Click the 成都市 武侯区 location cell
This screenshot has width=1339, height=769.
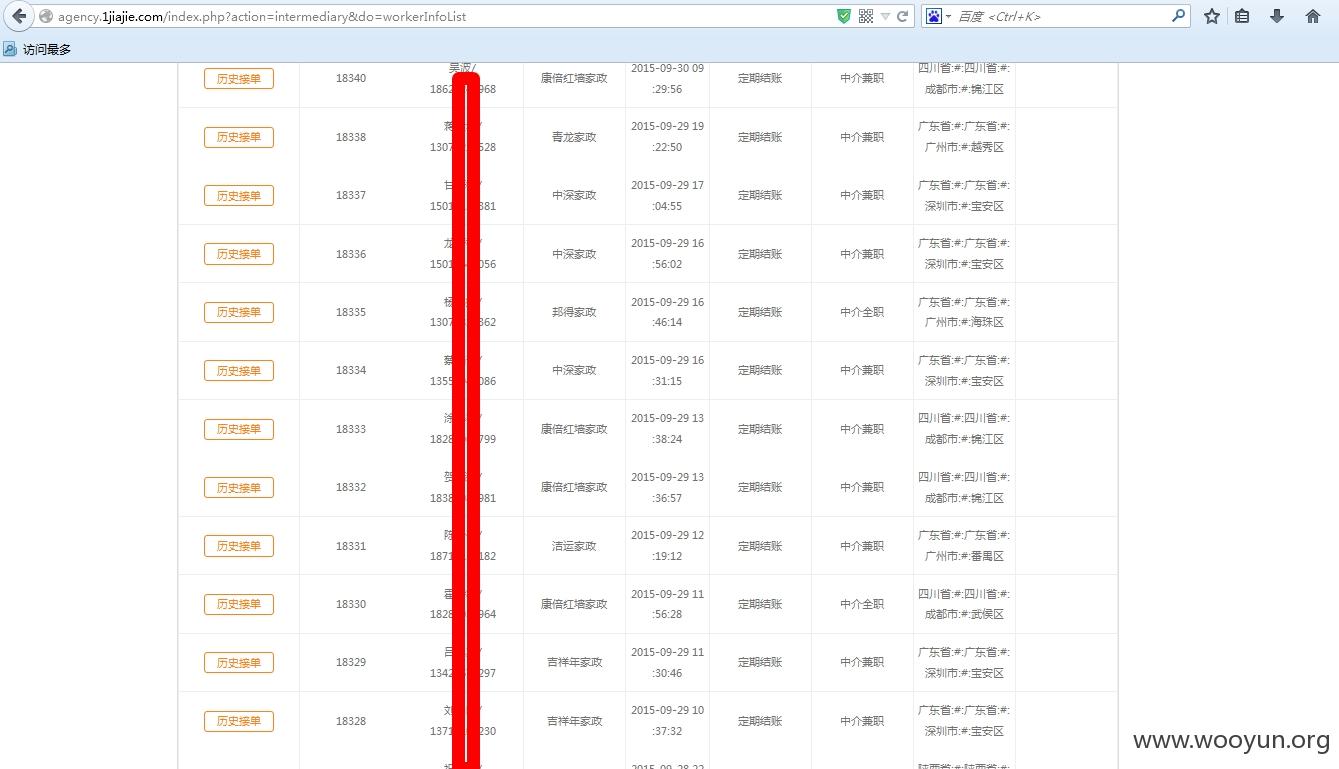click(x=964, y=604)
